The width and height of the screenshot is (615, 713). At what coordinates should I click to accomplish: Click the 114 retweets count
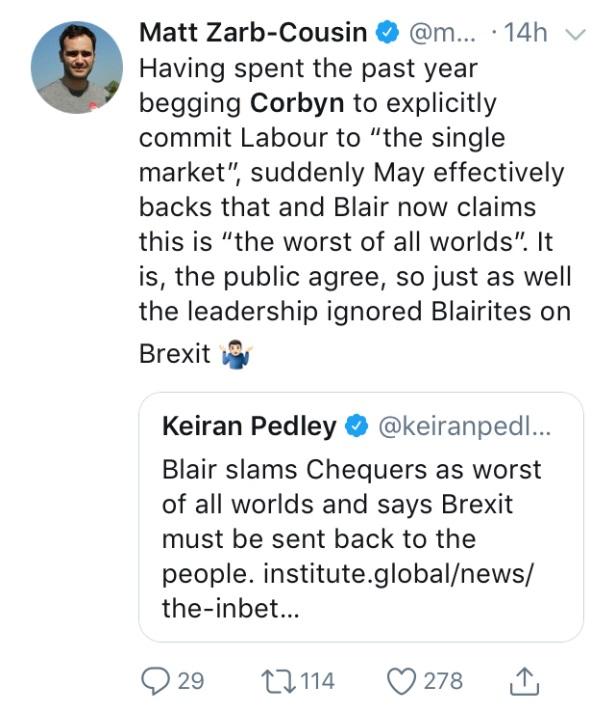(x=317, y=682)
